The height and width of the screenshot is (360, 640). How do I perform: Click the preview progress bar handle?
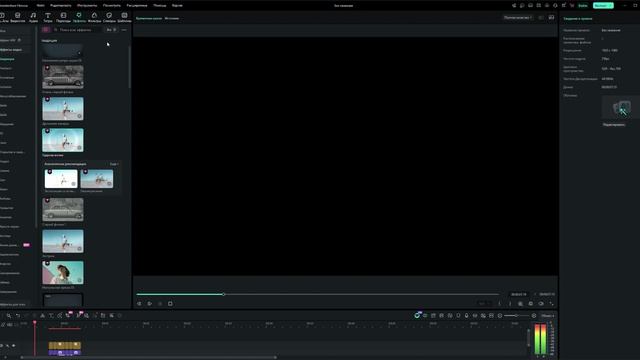(223, 294)
